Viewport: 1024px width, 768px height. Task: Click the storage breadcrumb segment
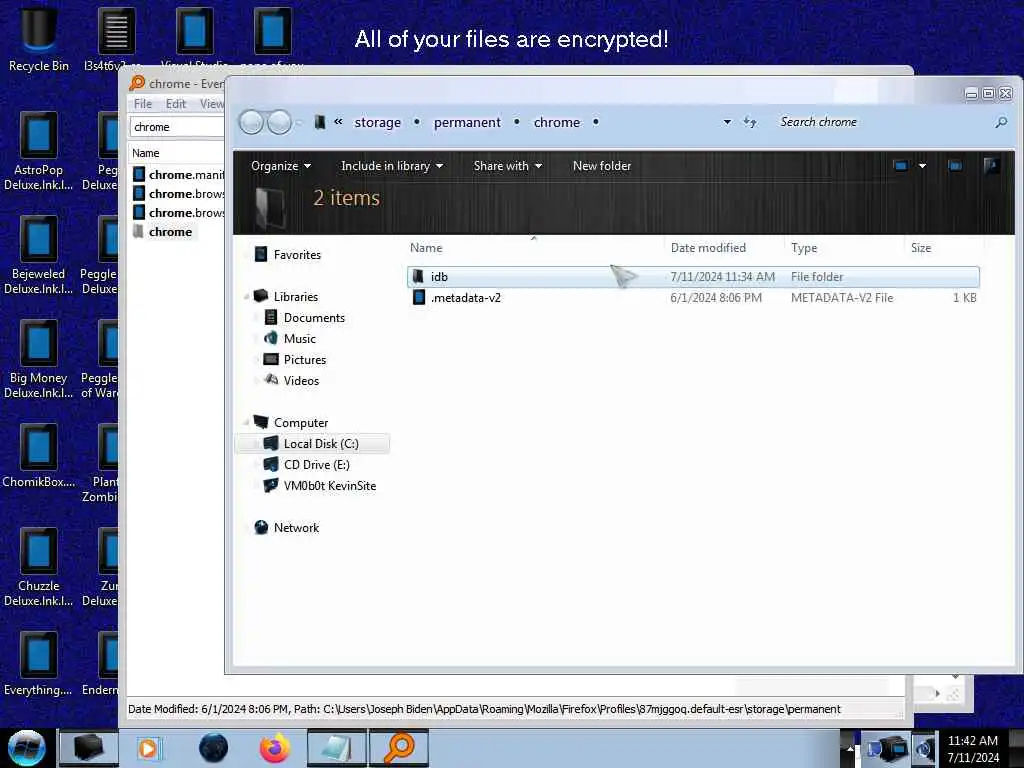click(377, 122)
